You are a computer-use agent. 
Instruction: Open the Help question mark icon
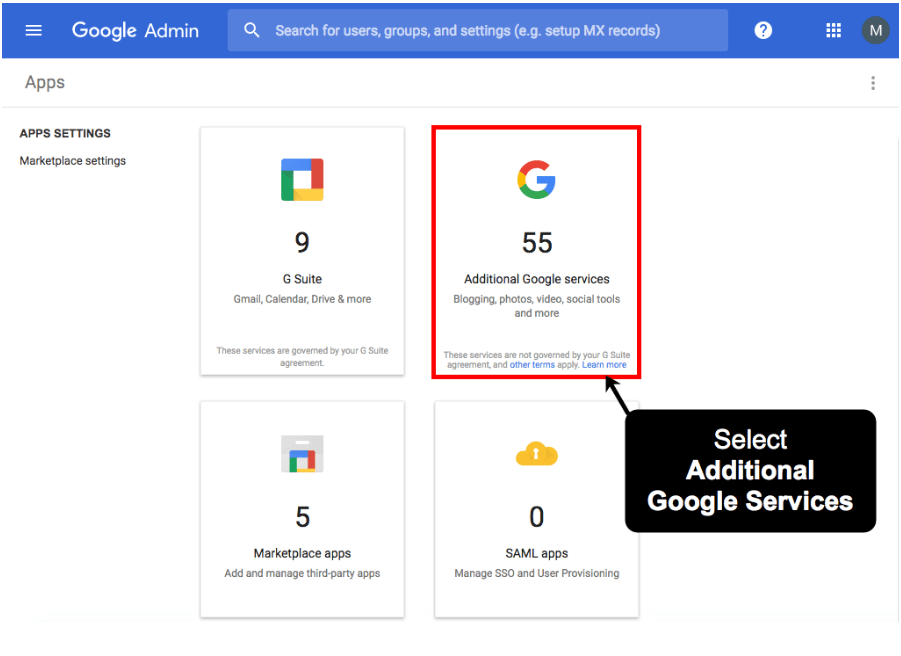coord(763,30)
